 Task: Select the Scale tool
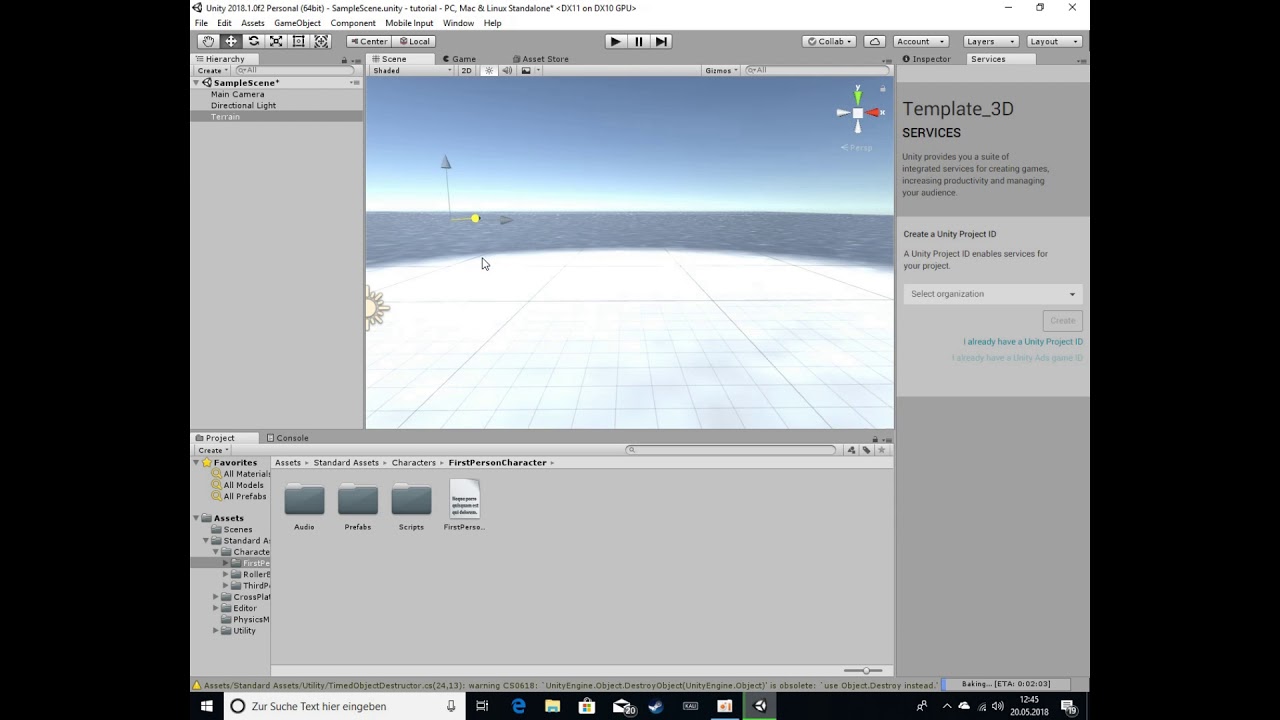point(276,41)
